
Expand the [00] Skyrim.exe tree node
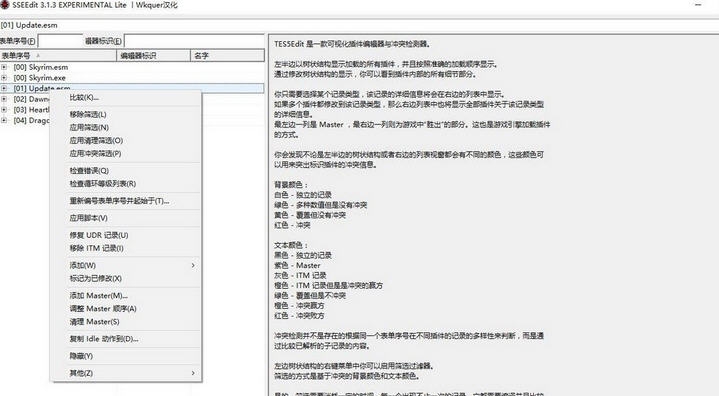tap(4, 77)
